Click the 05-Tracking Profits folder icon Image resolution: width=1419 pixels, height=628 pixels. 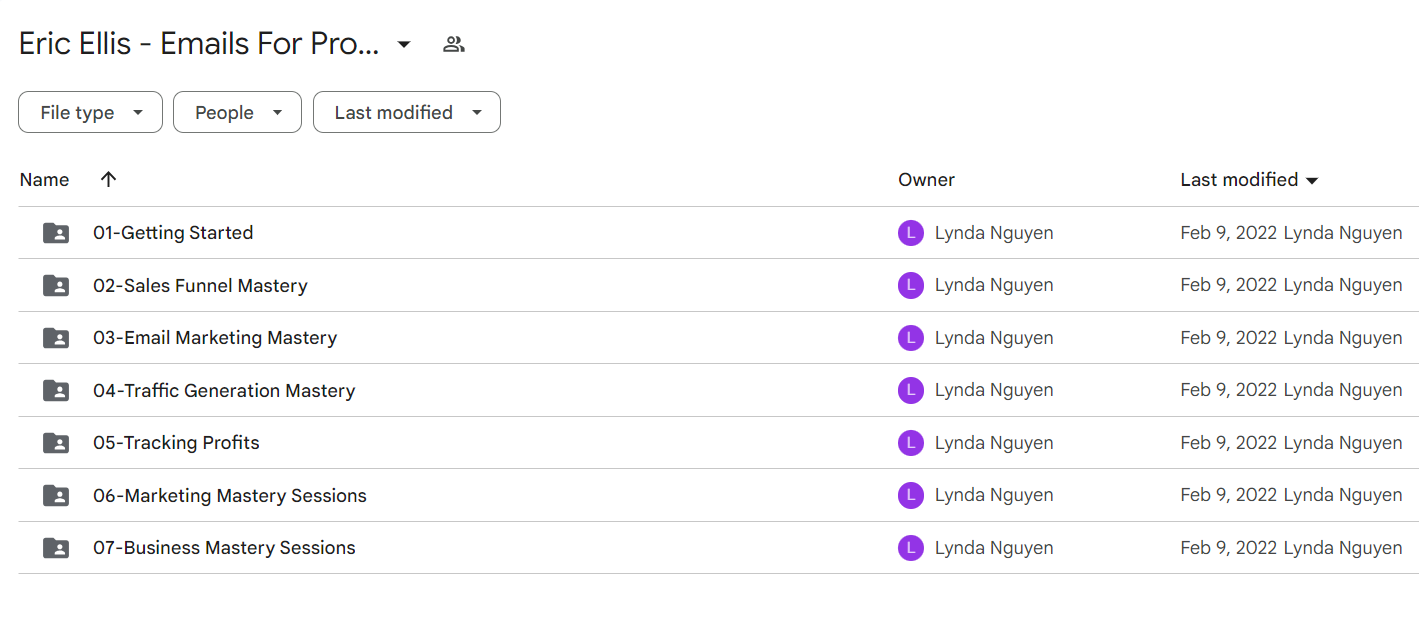pyautogui.click(x=56, y=443)
